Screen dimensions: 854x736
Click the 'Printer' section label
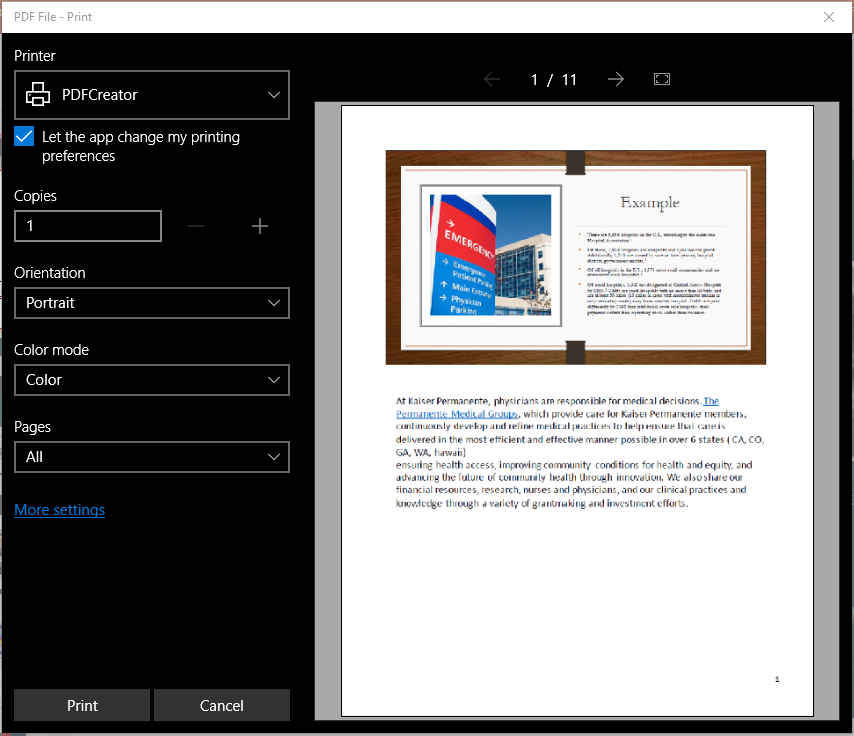point(35,56)
